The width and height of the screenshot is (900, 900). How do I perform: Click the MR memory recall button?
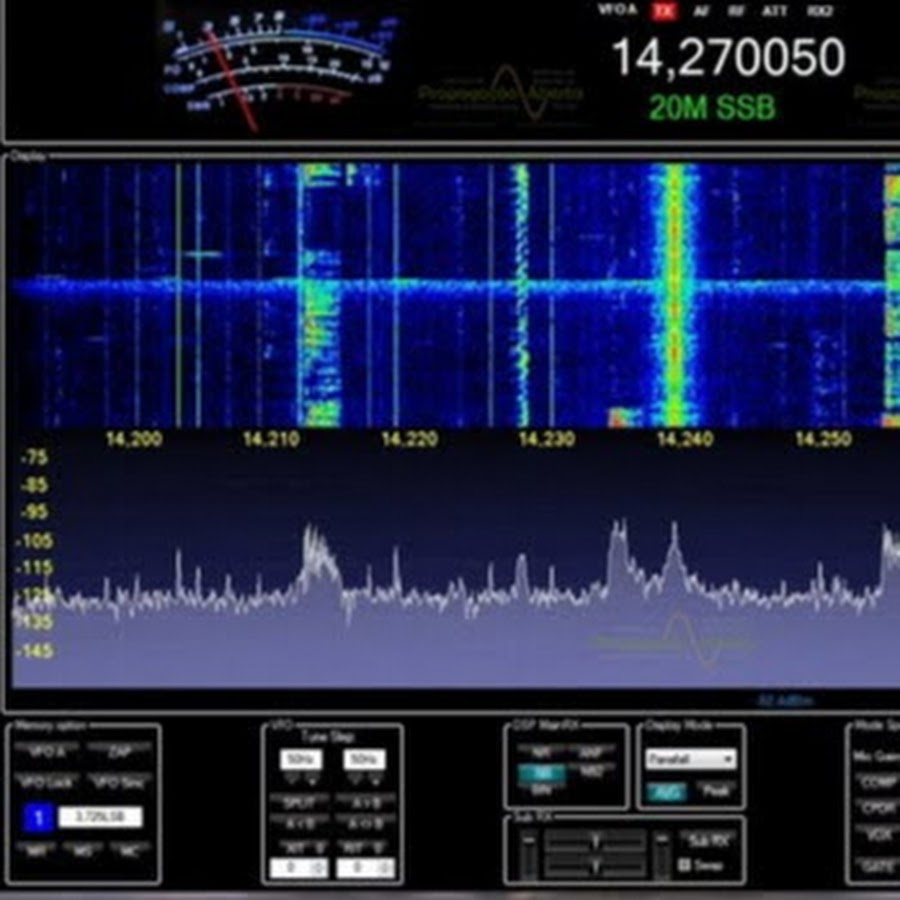[36, 849]
